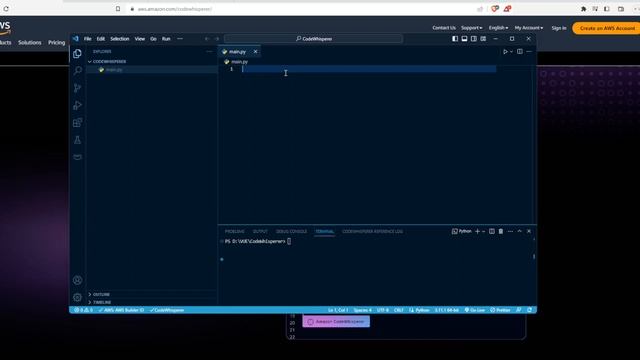Image resolution: width=640 pixels, height=360 pixels.
Task: Toggle the secondary side bar layout icon
Action: pos(473,39)
